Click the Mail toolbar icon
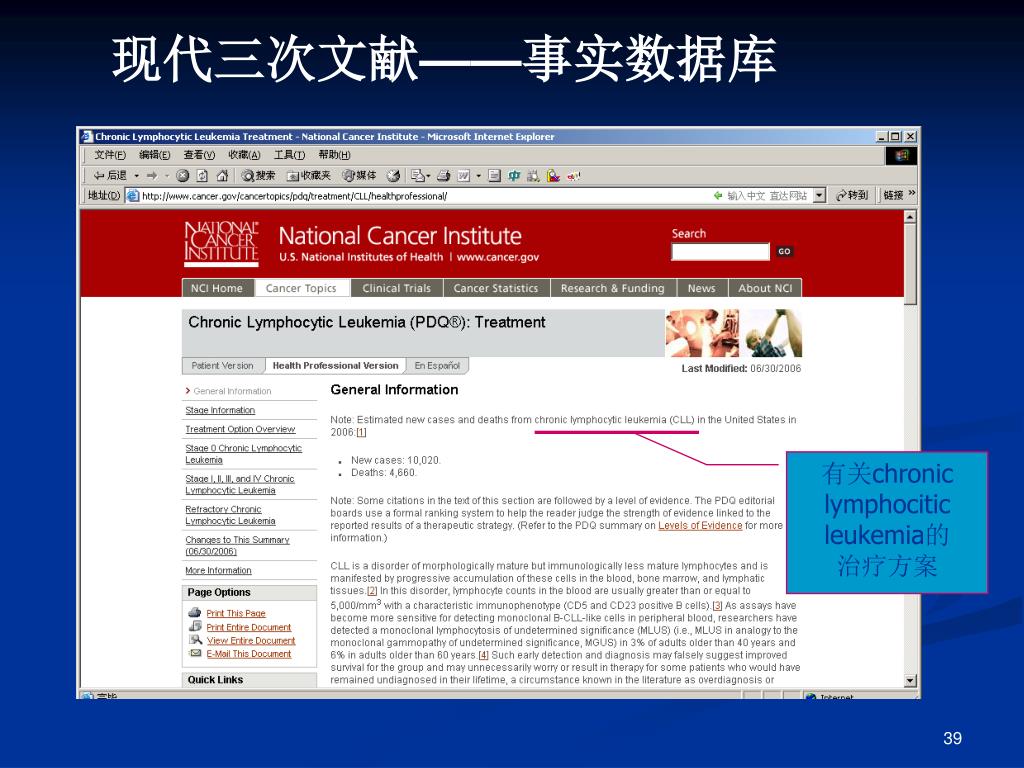The width and height of the screenshot is (1024, 768). tap(417, 176)
